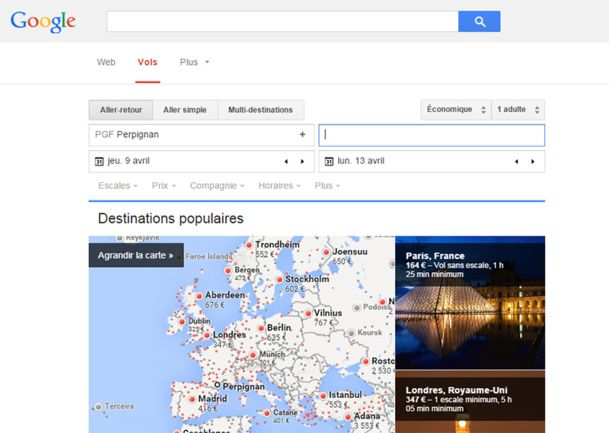609x433 pixels.
Task: Click the Terceira map marker
Action: pos(98,407)
